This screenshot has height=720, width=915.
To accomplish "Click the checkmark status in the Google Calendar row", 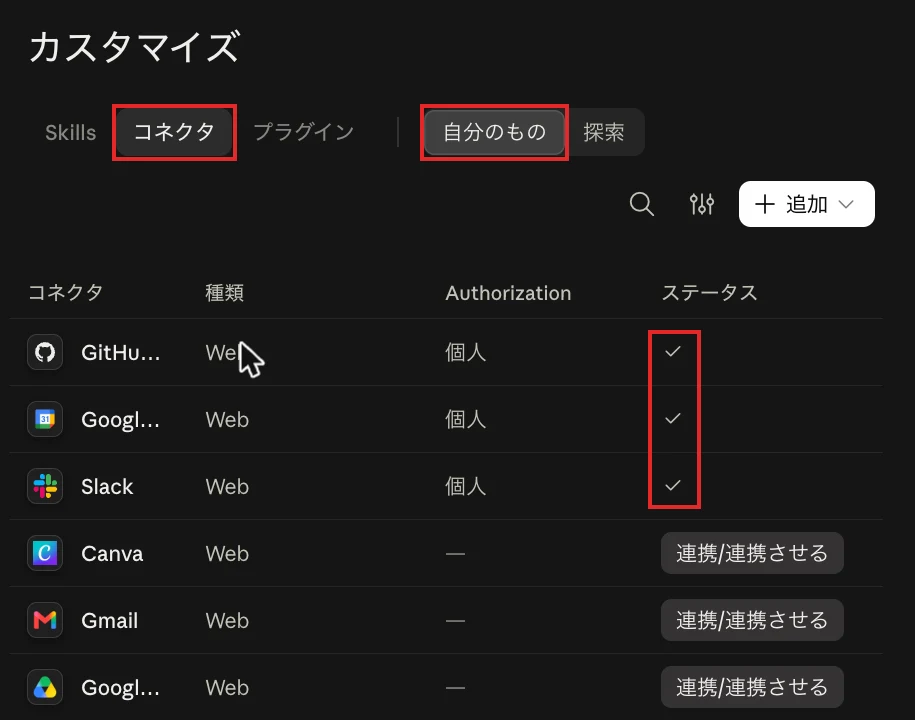I will pyautogui.click(x=673, y=418).
